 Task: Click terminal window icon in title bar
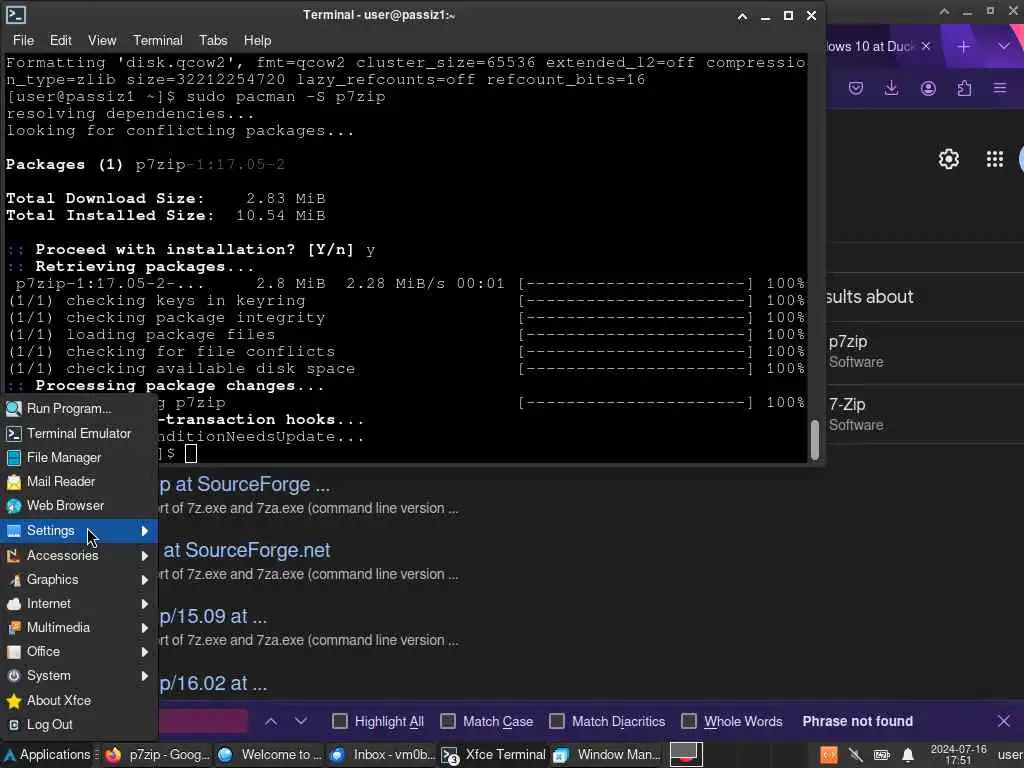[16, 15]
